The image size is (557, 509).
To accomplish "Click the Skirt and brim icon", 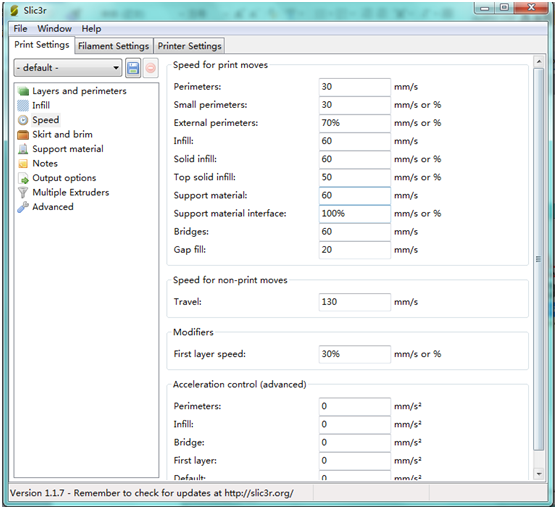I will point(23,135).
